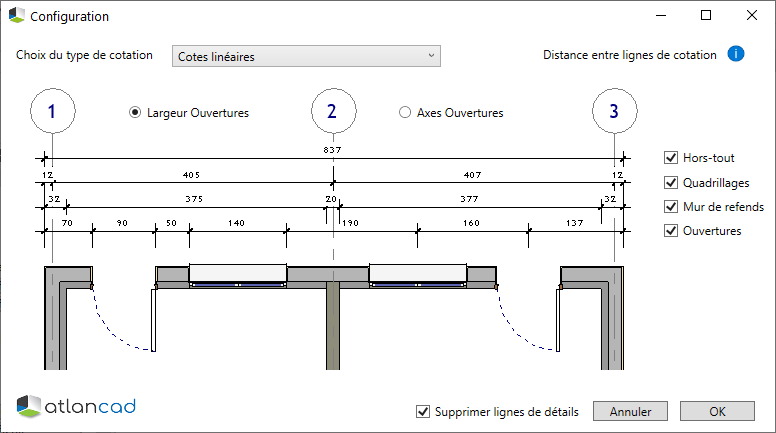Maximize the Configuration window
Viewport: 776px width, 433px height.
[x=706, y=15]
